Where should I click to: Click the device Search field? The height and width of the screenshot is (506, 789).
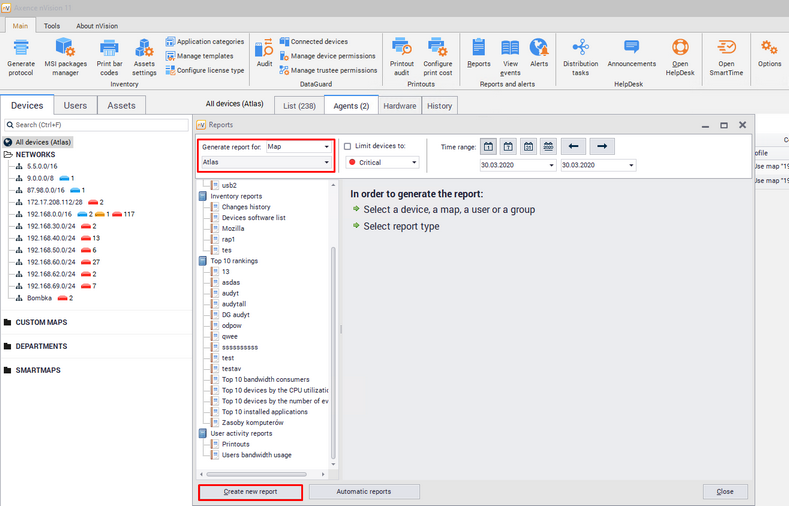pyautogui.click(x=95, y=125)
